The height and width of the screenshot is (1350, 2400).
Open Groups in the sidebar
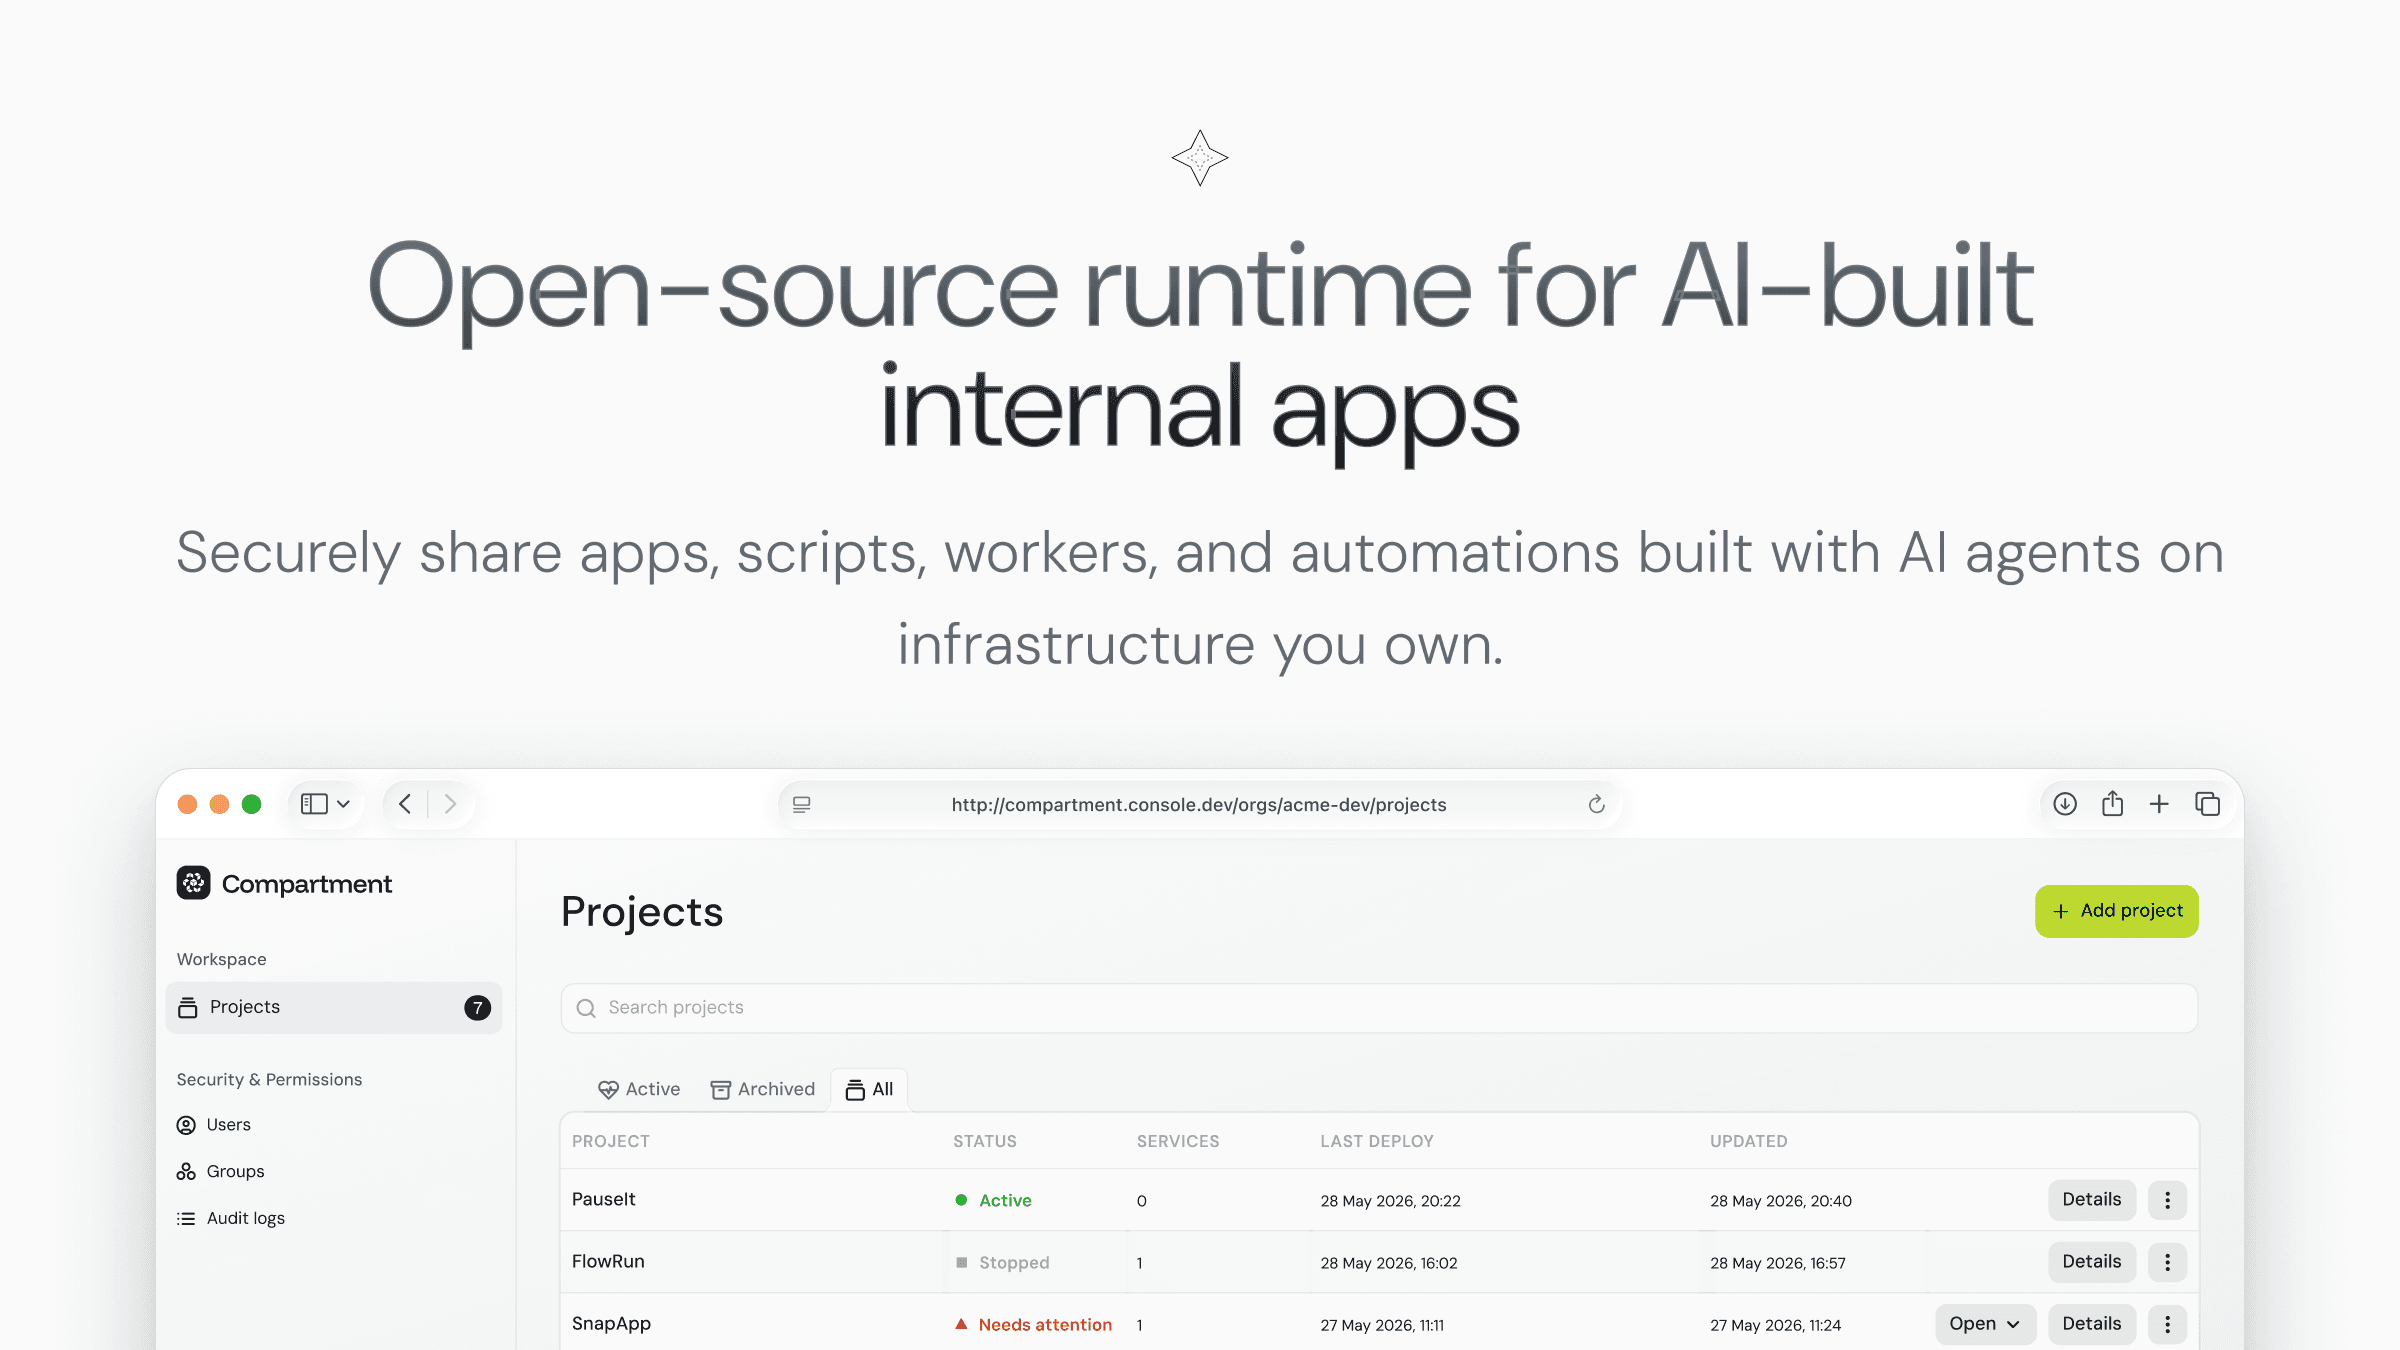221,1171
